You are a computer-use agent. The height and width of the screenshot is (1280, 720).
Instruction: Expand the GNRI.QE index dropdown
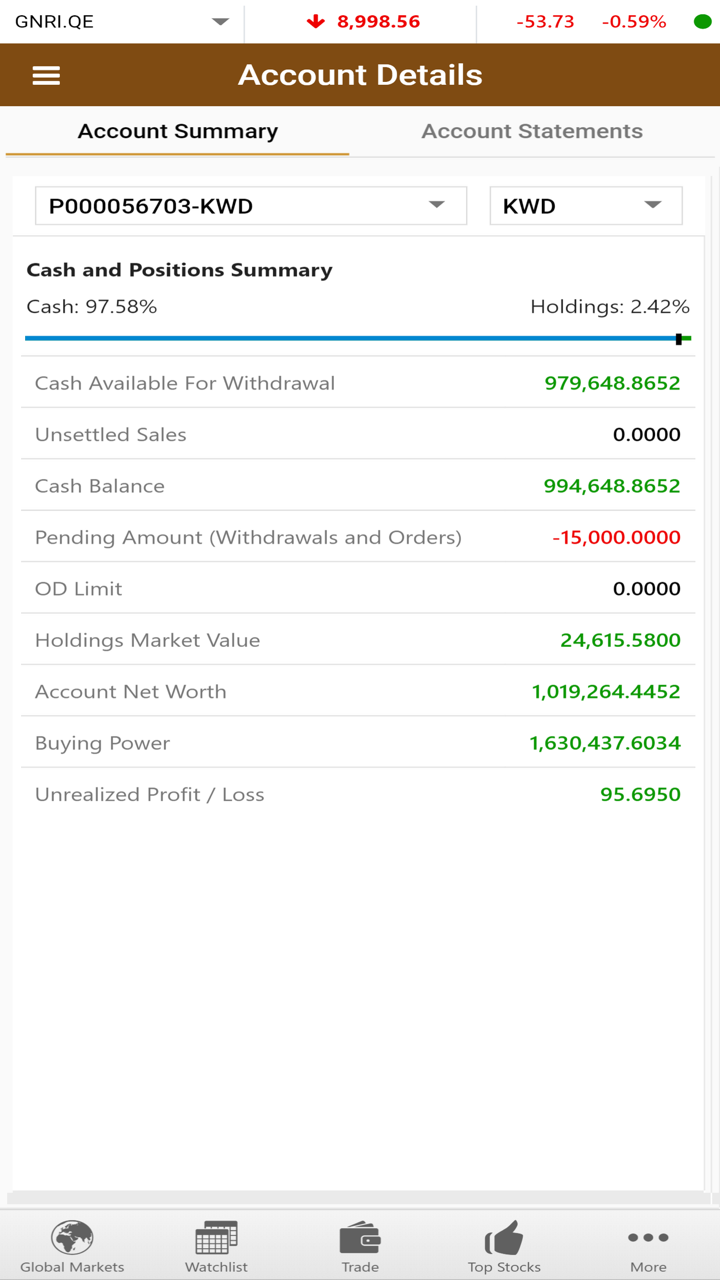click(x=220, y=22)
